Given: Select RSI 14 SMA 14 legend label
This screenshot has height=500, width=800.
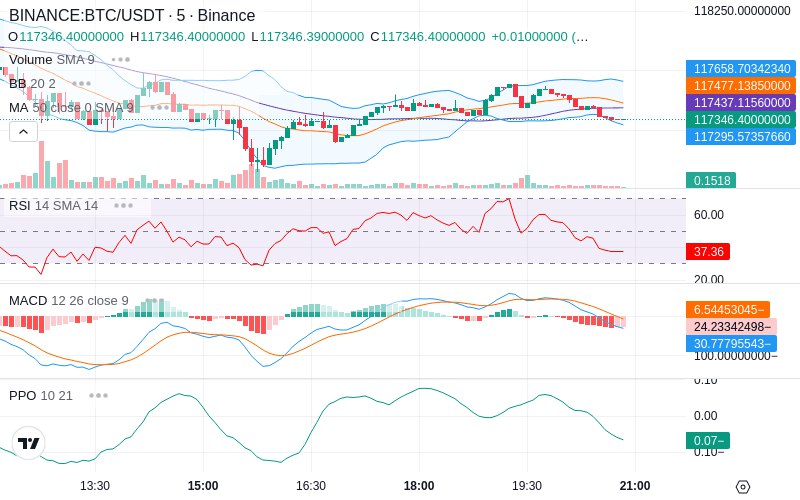Looking at the screenshot, I should click(54, 206).
